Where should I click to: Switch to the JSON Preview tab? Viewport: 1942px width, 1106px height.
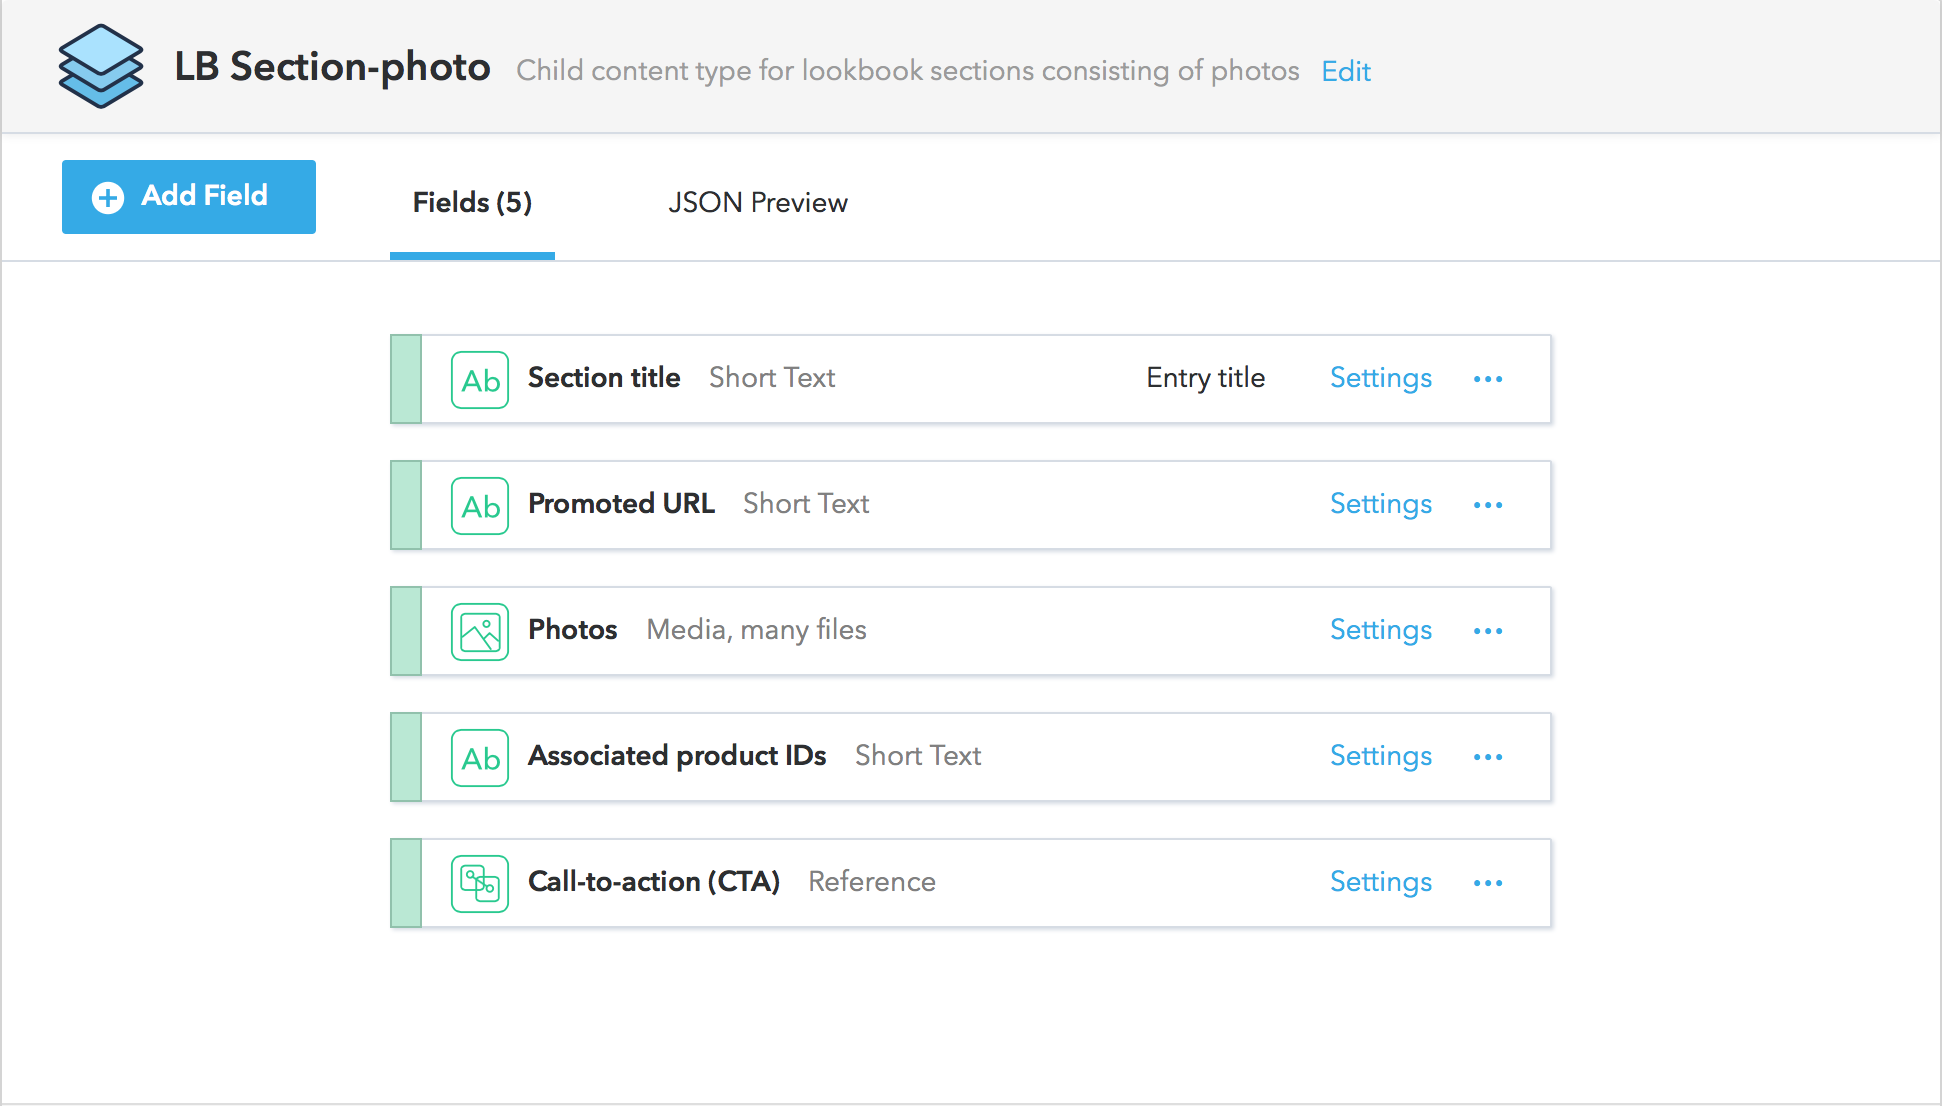(x=757, y=203)
